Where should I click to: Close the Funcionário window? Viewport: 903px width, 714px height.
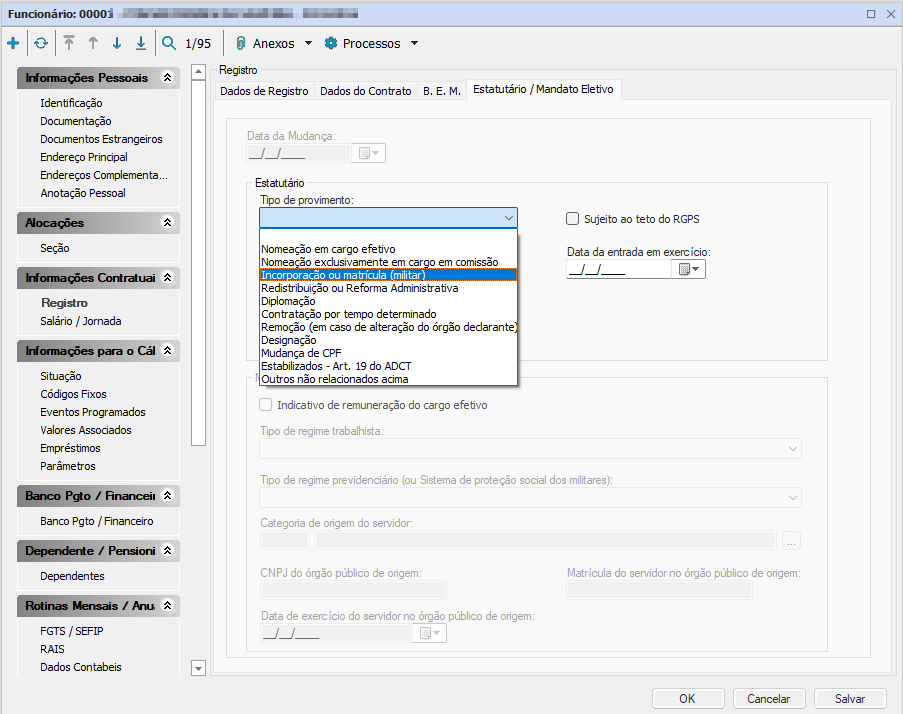890,14
